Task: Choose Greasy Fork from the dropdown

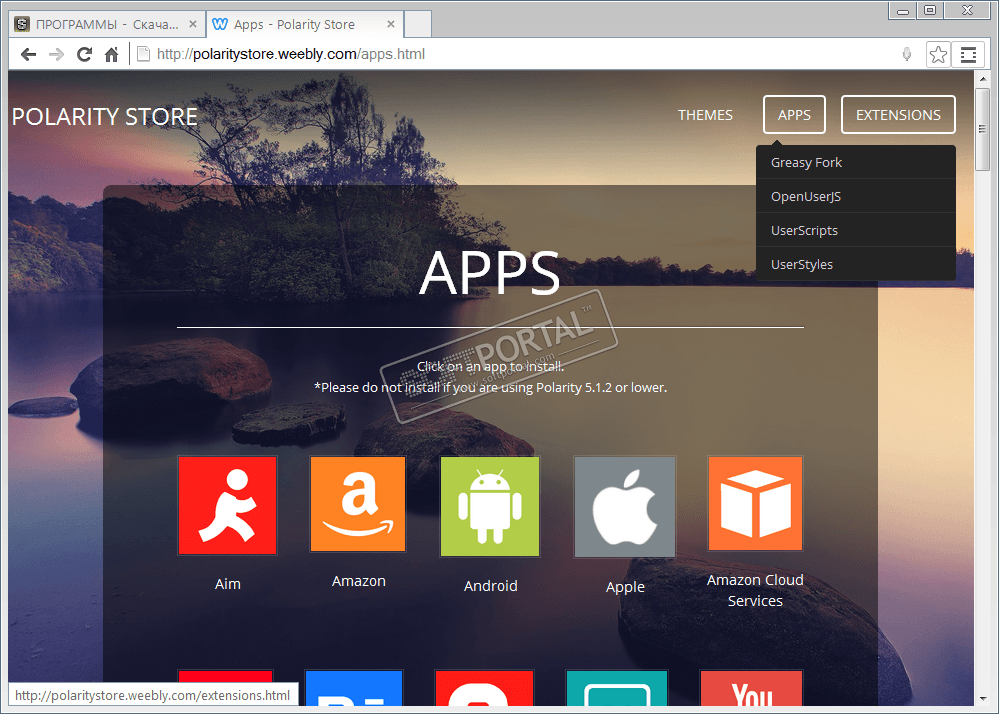Action: pos(856,162)
